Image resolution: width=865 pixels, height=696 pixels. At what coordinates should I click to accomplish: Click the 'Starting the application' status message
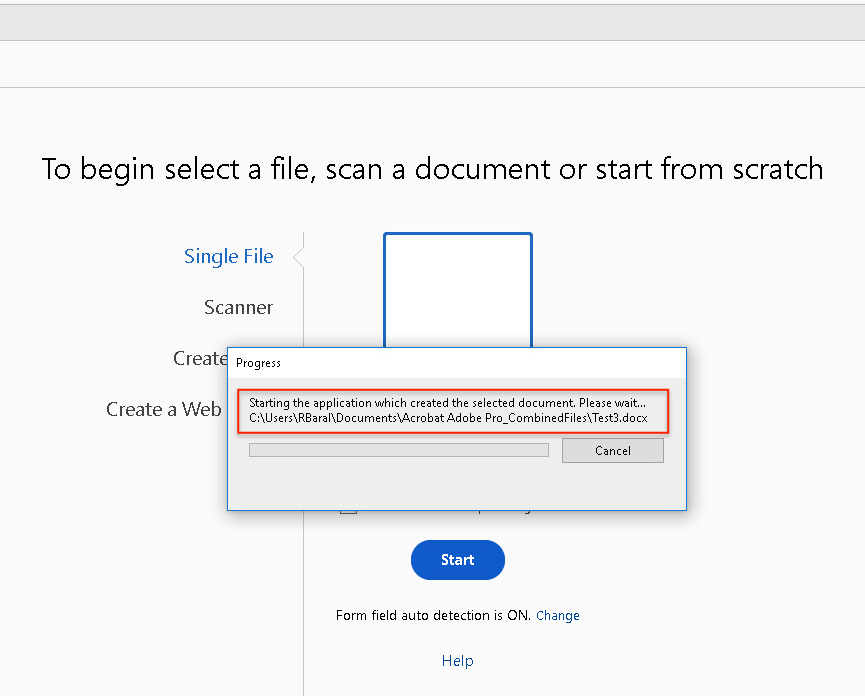pyautogui.click(x=447, y=402)
